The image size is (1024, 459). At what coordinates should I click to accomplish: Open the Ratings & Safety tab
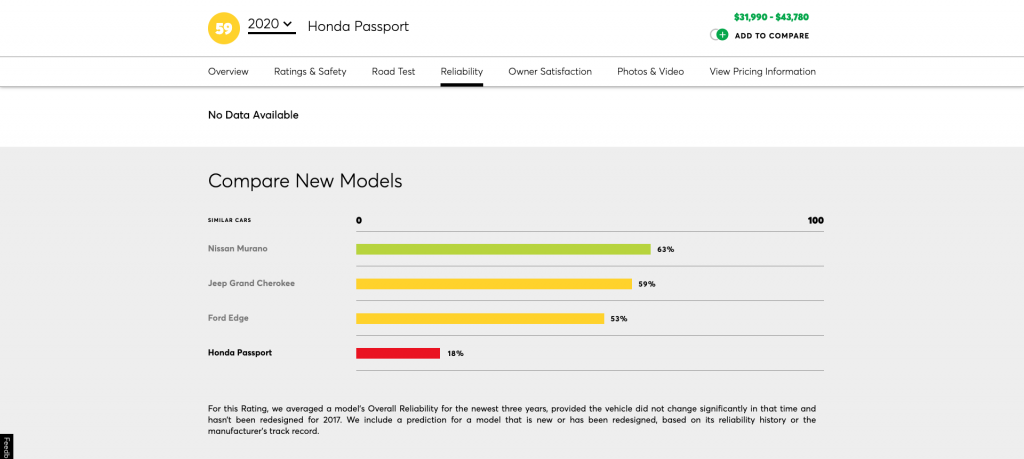[x=310, y=72]
